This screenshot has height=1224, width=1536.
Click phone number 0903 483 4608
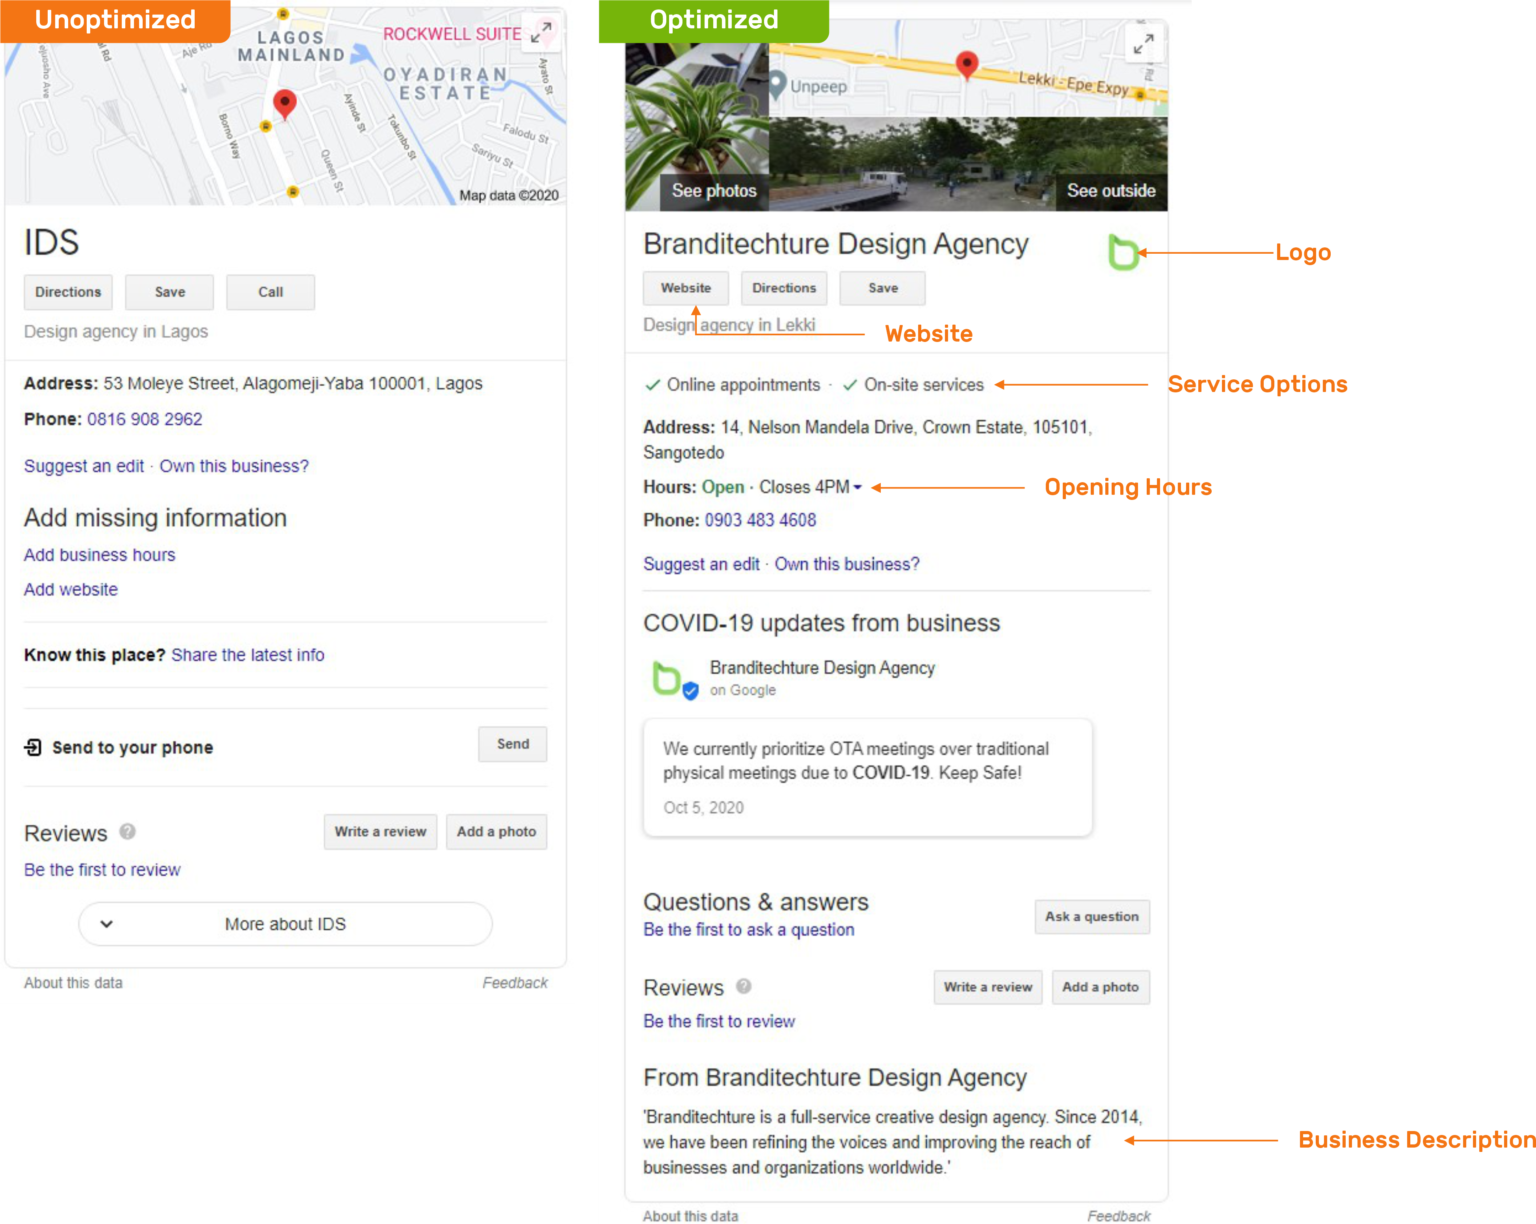pos(761,520)
